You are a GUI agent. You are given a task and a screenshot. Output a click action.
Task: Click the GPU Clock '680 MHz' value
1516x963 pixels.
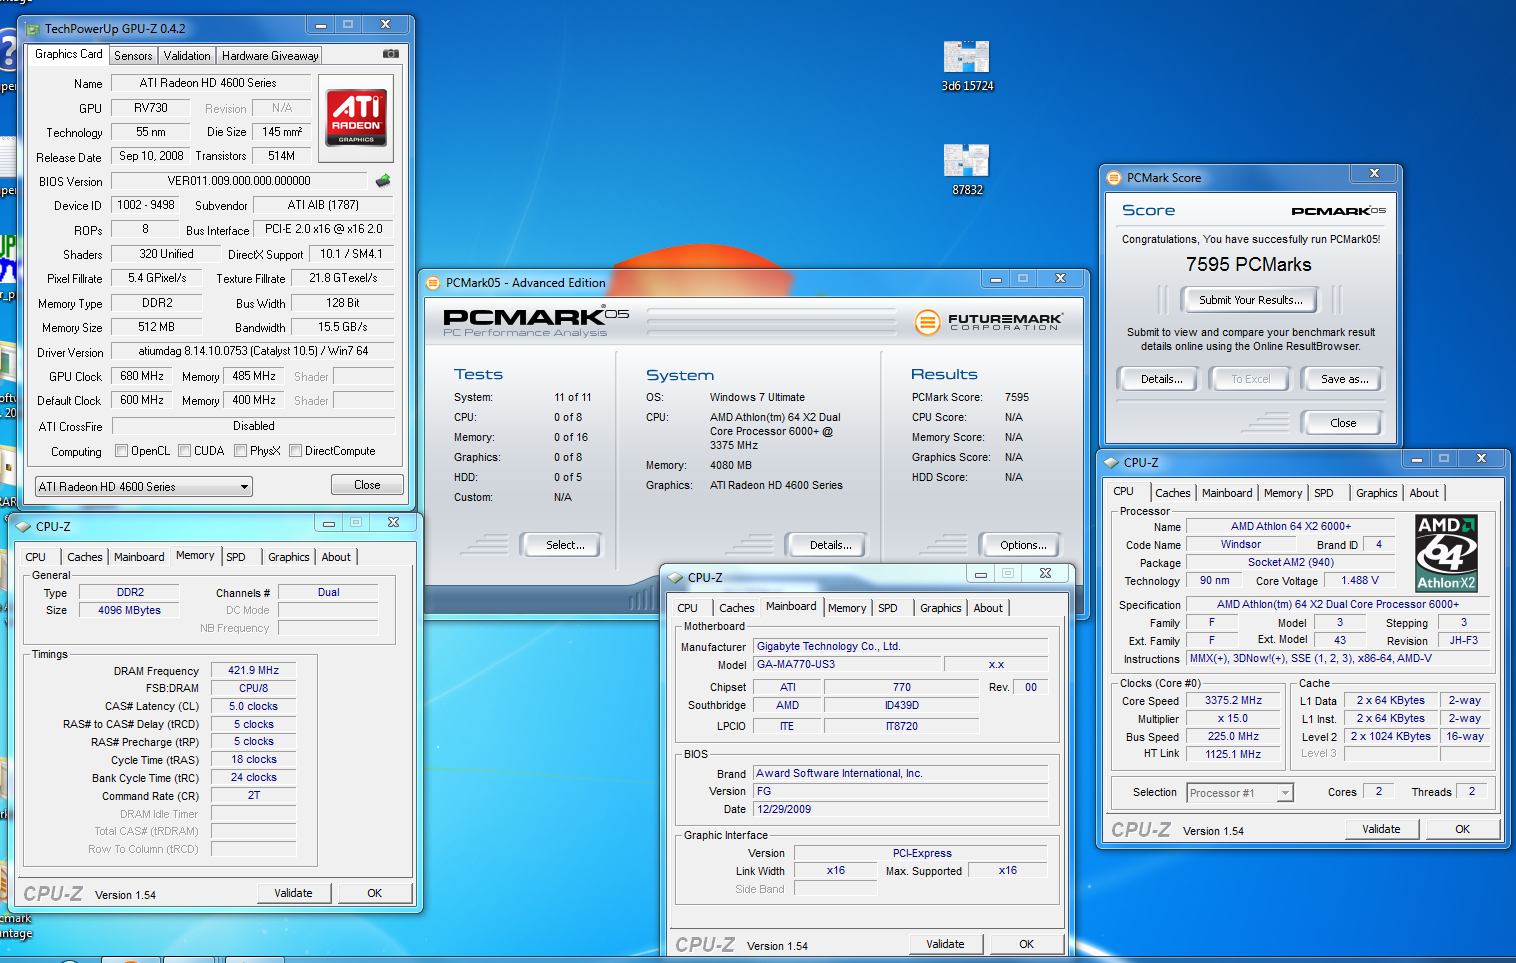141,376
